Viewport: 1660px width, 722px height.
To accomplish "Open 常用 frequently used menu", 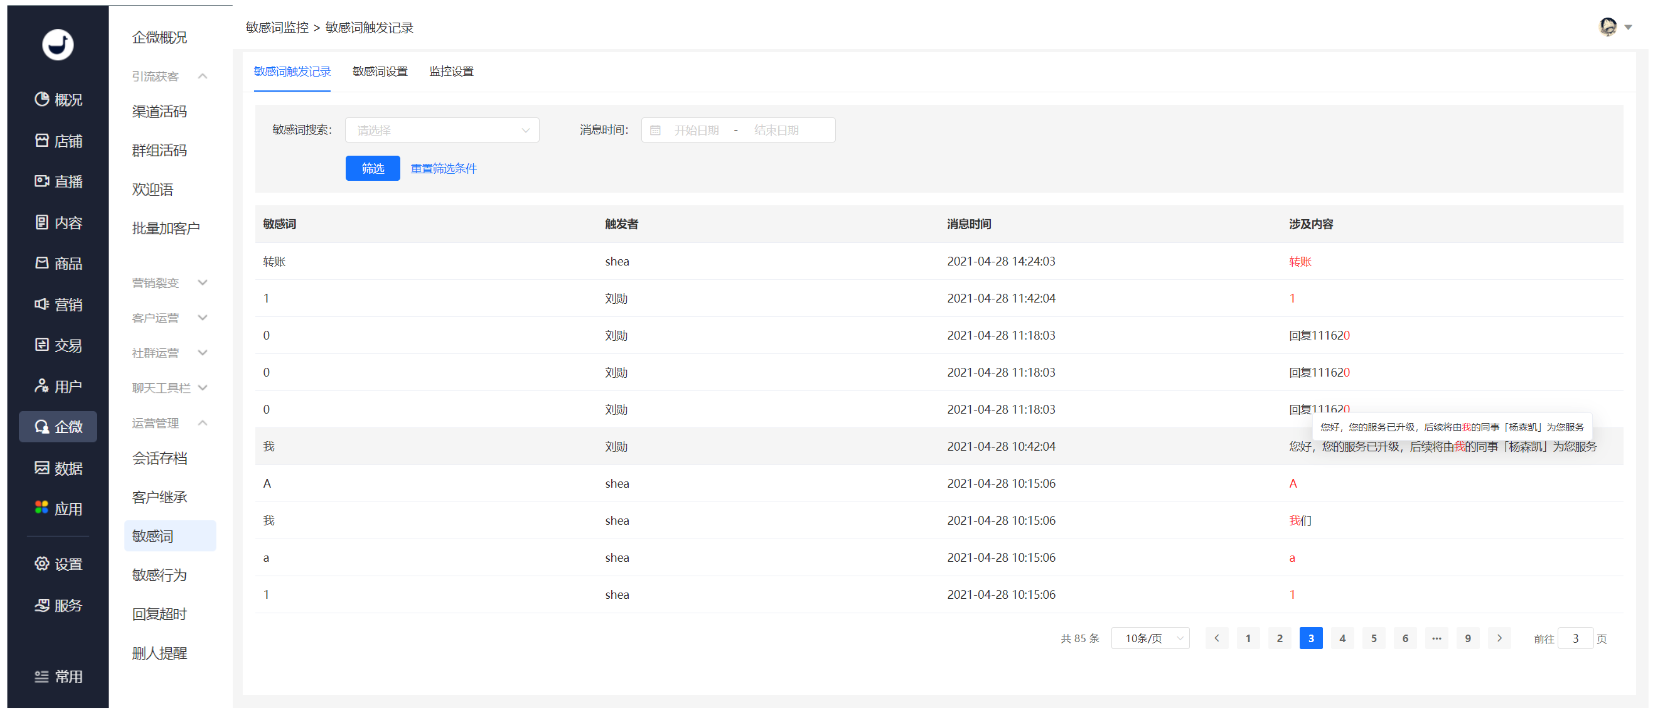I will click(58, 677).
